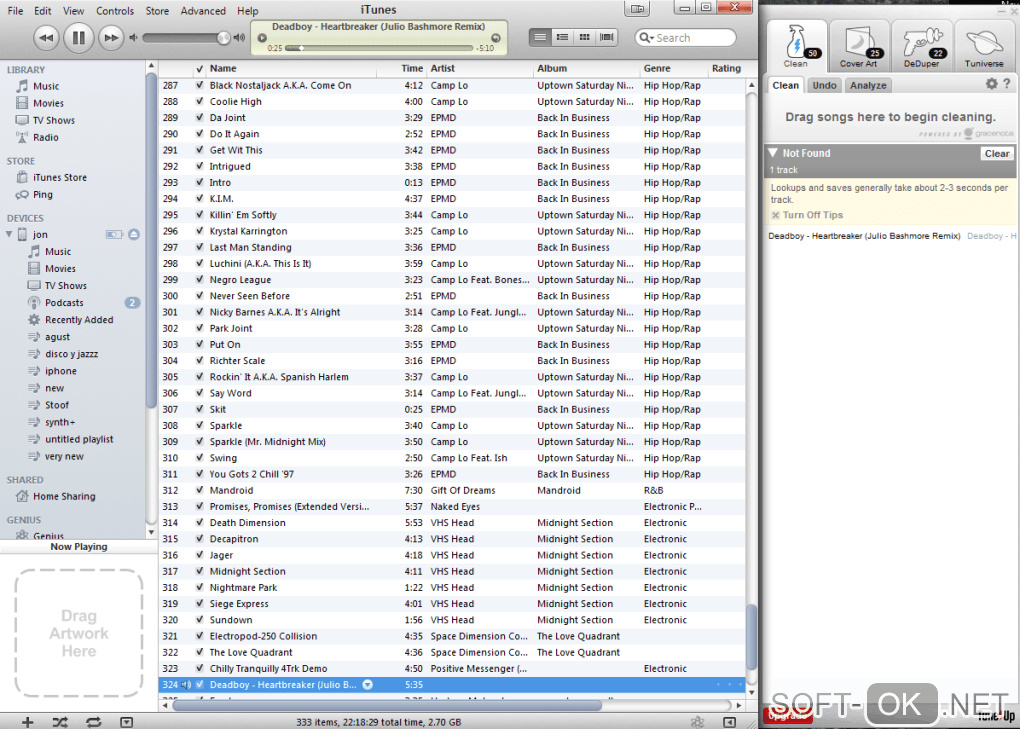Adjust the volume slider knob
The width and height of the screenshot is (1020, 729).
(223, 38)
